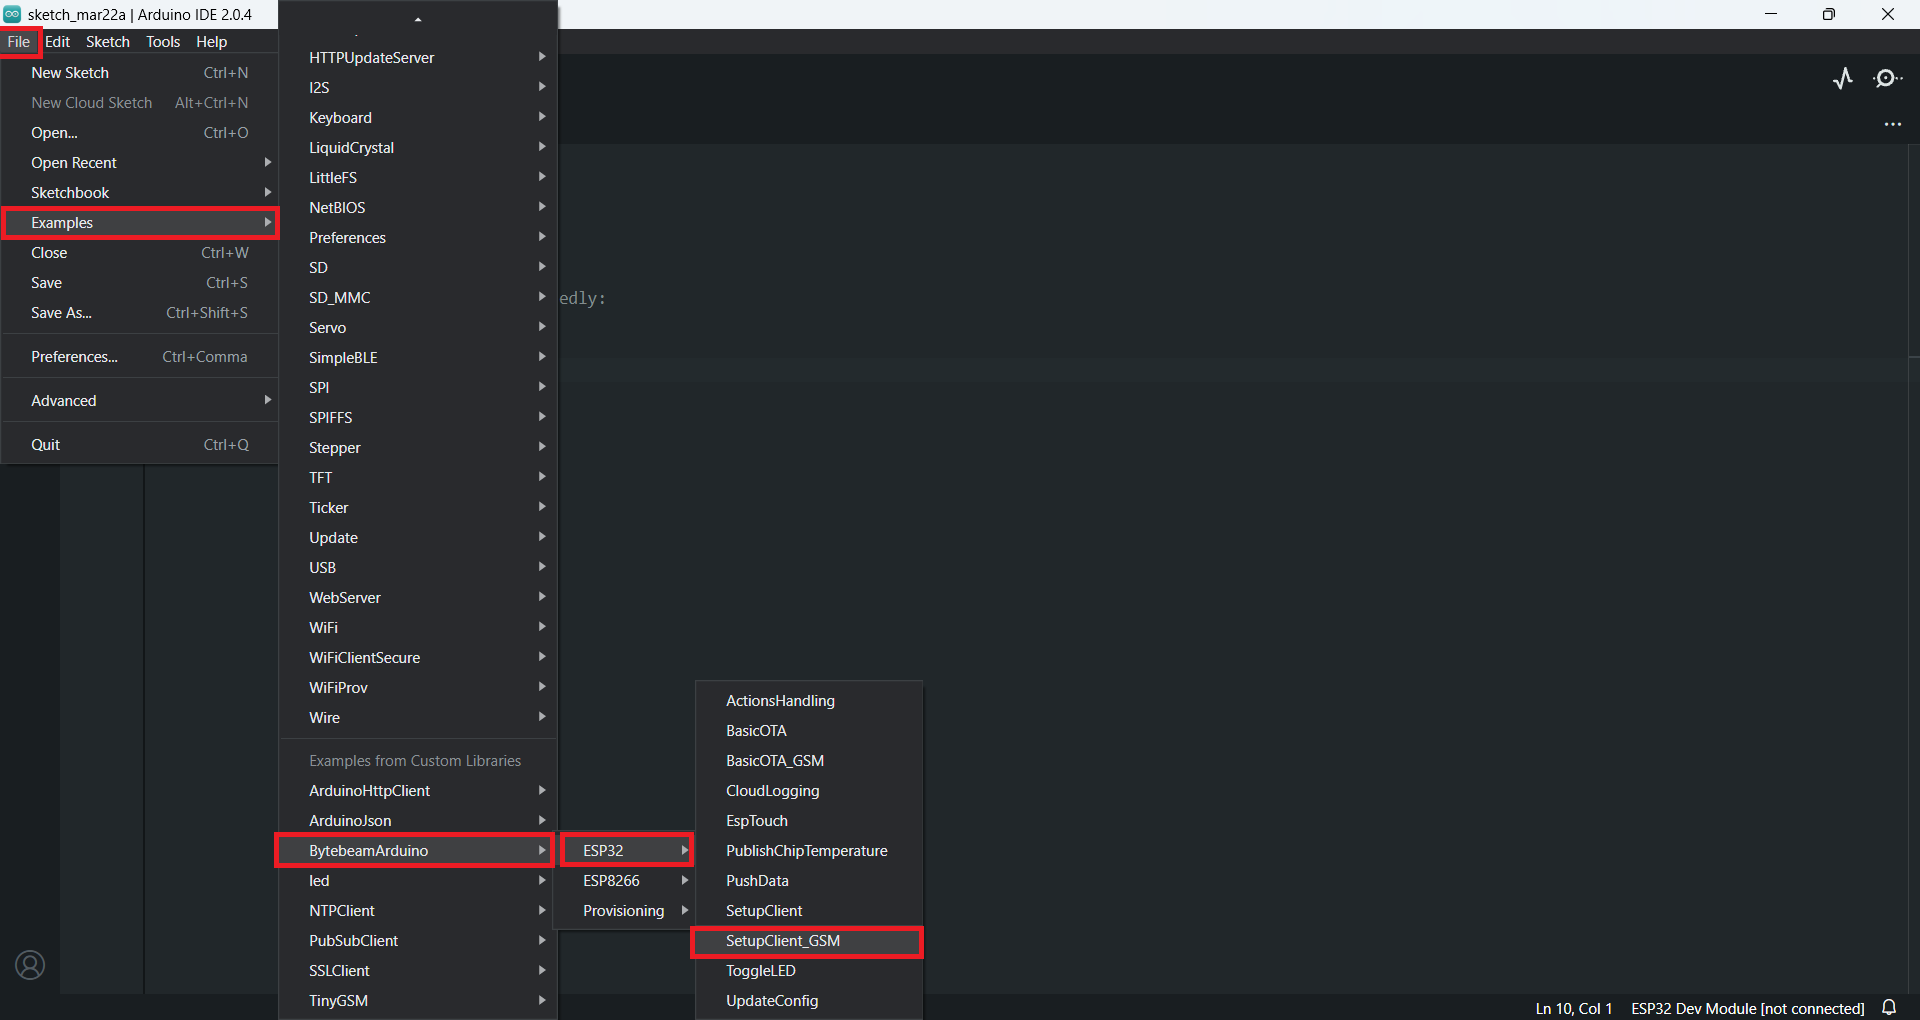Expand ArduinoJson examples
The image size is (1920, 1020).
[418, 821]
